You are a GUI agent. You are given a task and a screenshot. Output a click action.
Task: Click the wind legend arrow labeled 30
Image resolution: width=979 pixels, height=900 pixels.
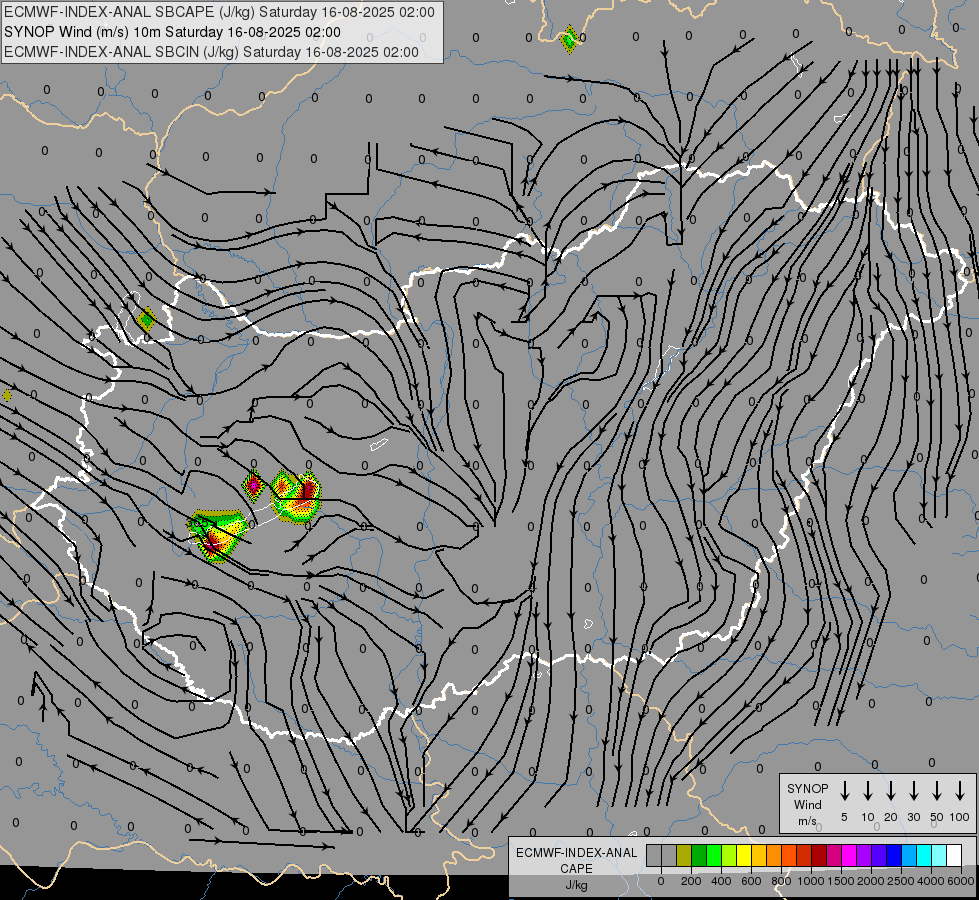tap(913, 791)
